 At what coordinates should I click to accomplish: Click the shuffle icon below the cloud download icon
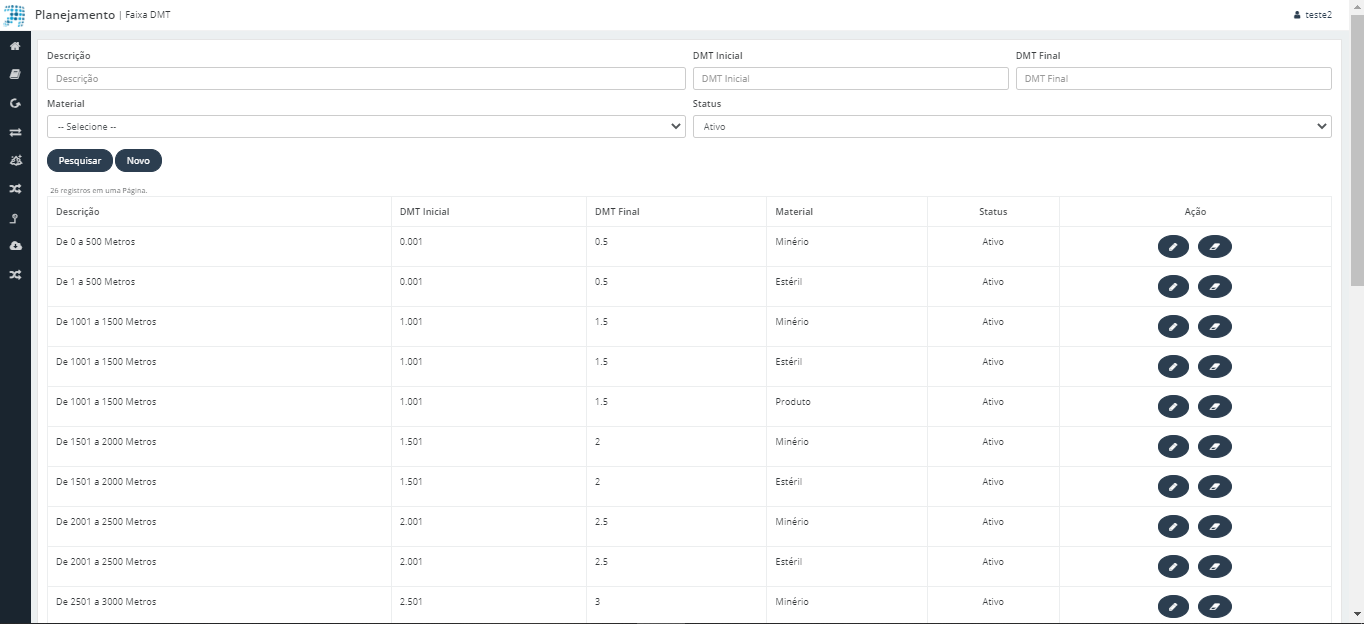click(15, 275)
